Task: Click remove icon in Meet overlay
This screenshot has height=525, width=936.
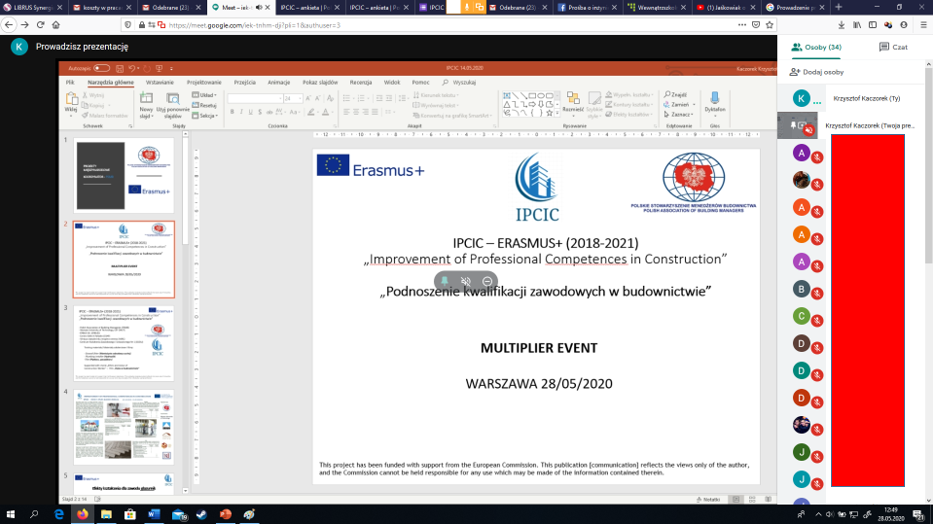Action: click(x=487, y=281)
